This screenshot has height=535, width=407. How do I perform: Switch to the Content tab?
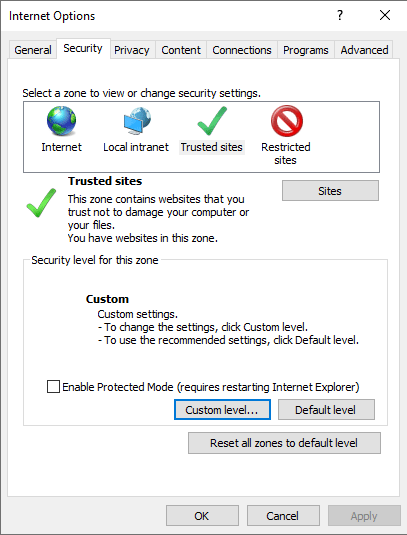point(181,50)
